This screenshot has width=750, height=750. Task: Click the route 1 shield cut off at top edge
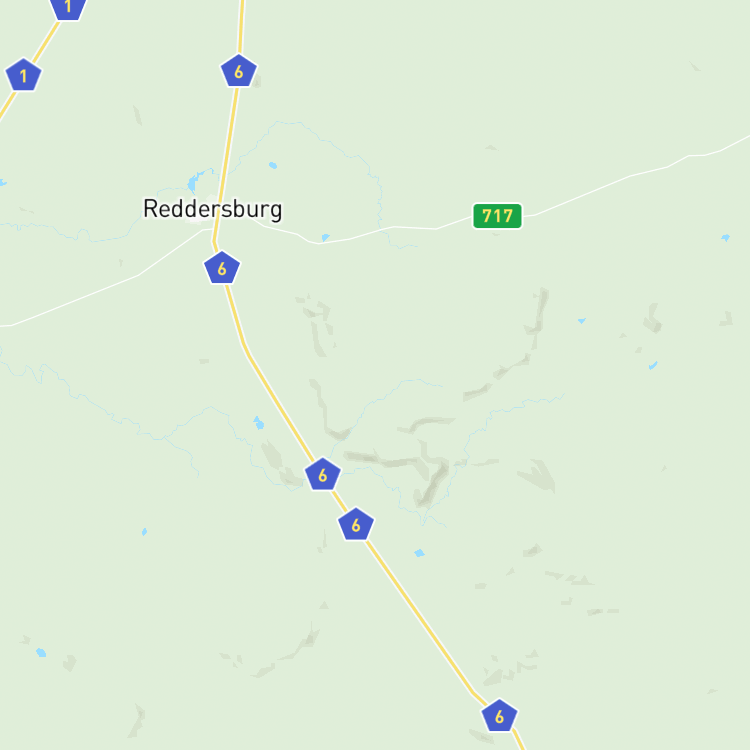pyautogui.click(x=68, y=8)
